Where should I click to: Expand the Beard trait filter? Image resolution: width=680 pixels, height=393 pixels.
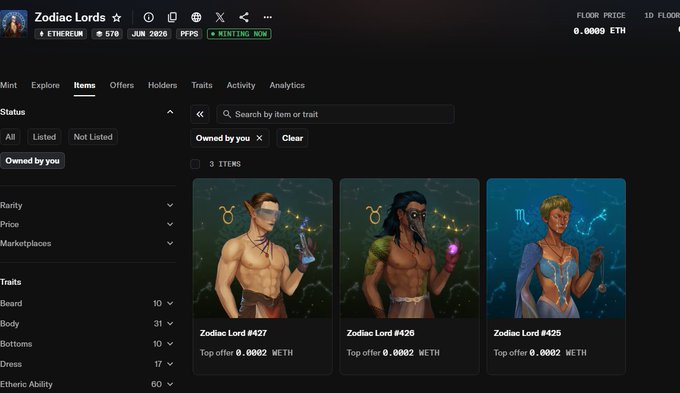[x=87, y=303]
